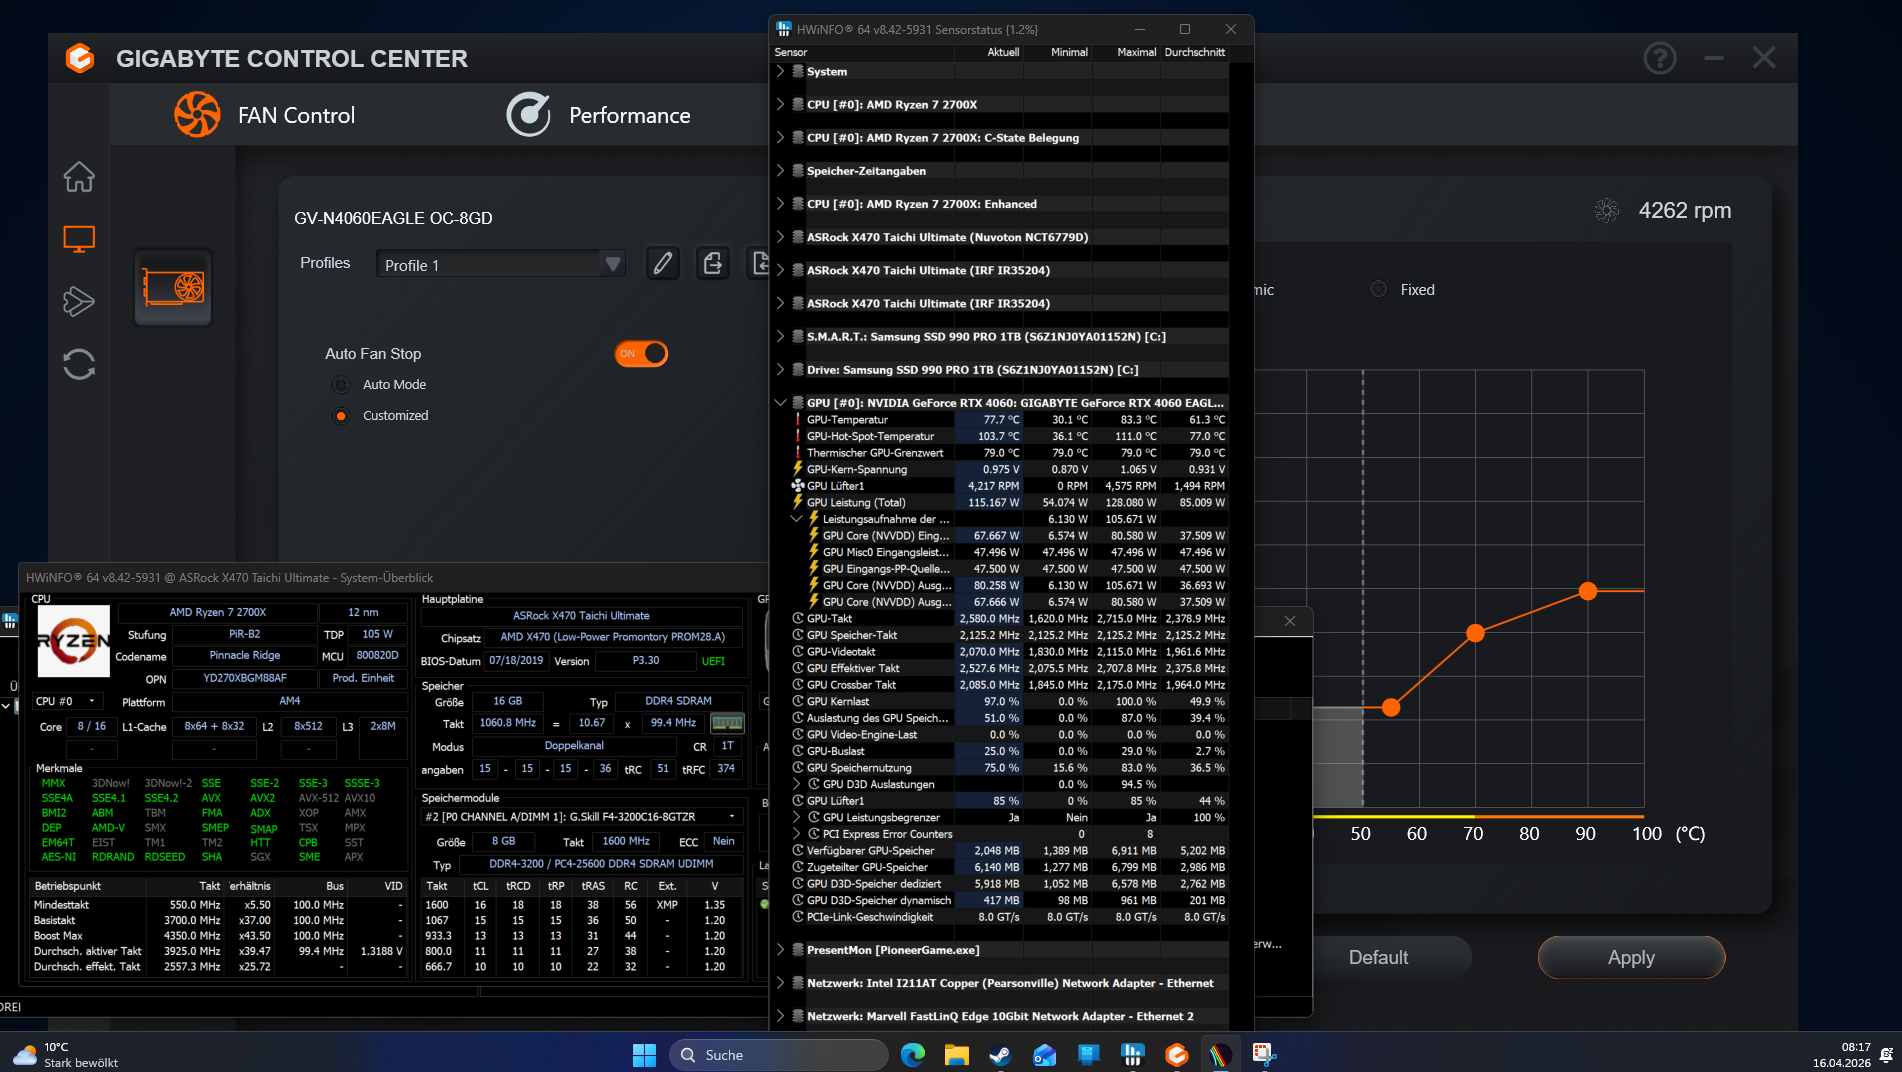Open the weather widget showing 10°C
The width and height of the screenshot is (1902, 1072).
tap(66, 1054)
